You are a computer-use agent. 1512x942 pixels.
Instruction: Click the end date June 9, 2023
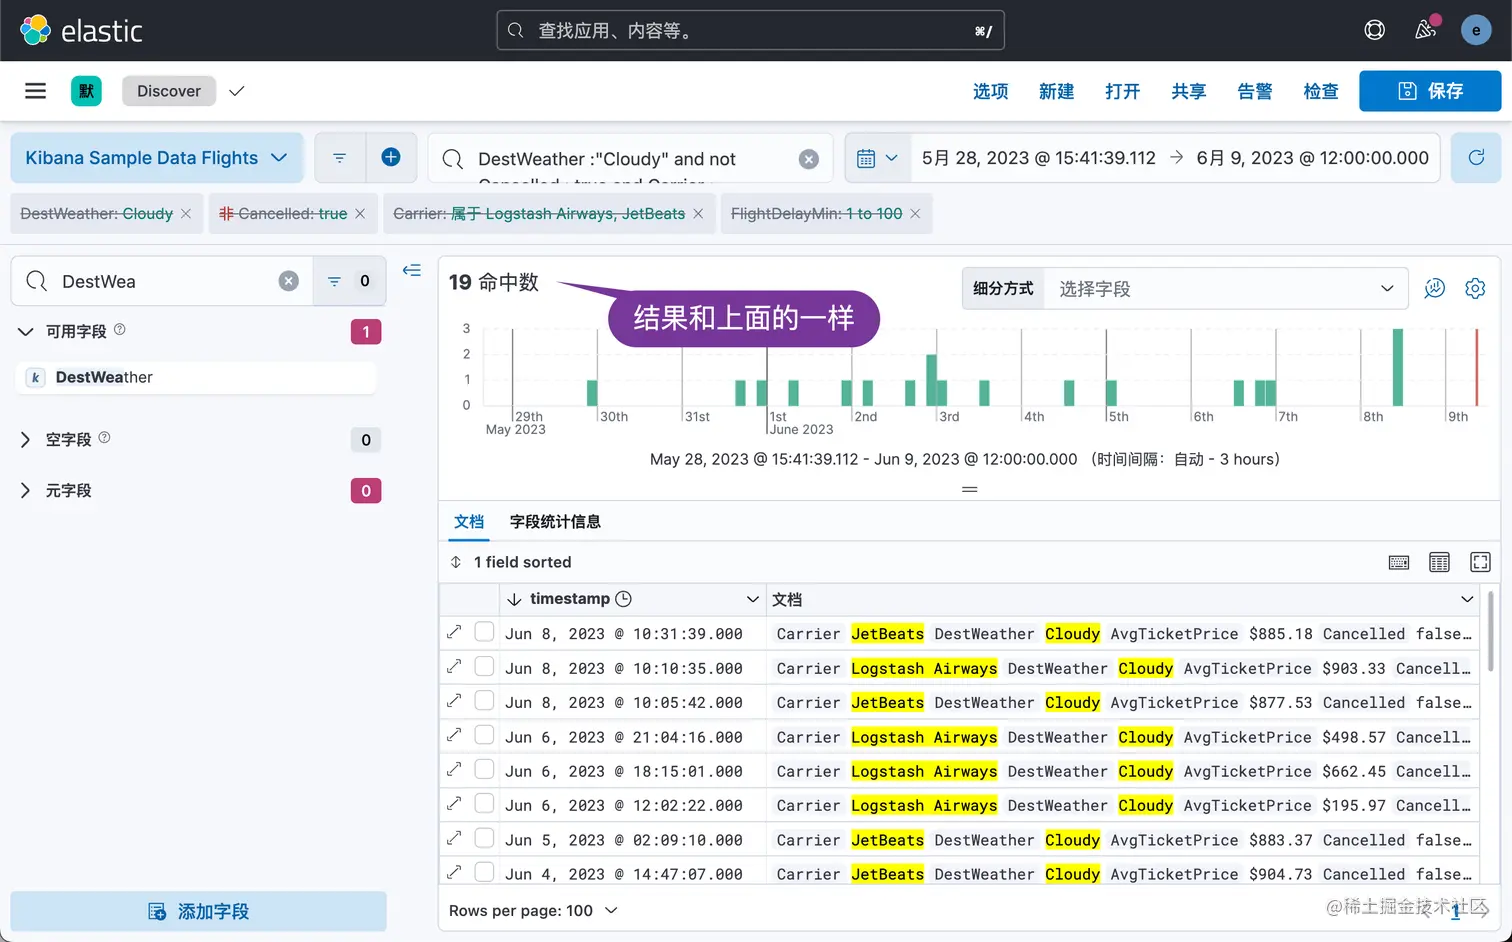tap(1312, 158)
